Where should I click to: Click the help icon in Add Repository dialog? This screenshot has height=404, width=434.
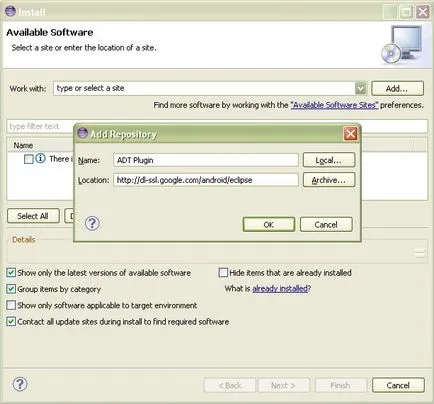click(92, 223)
